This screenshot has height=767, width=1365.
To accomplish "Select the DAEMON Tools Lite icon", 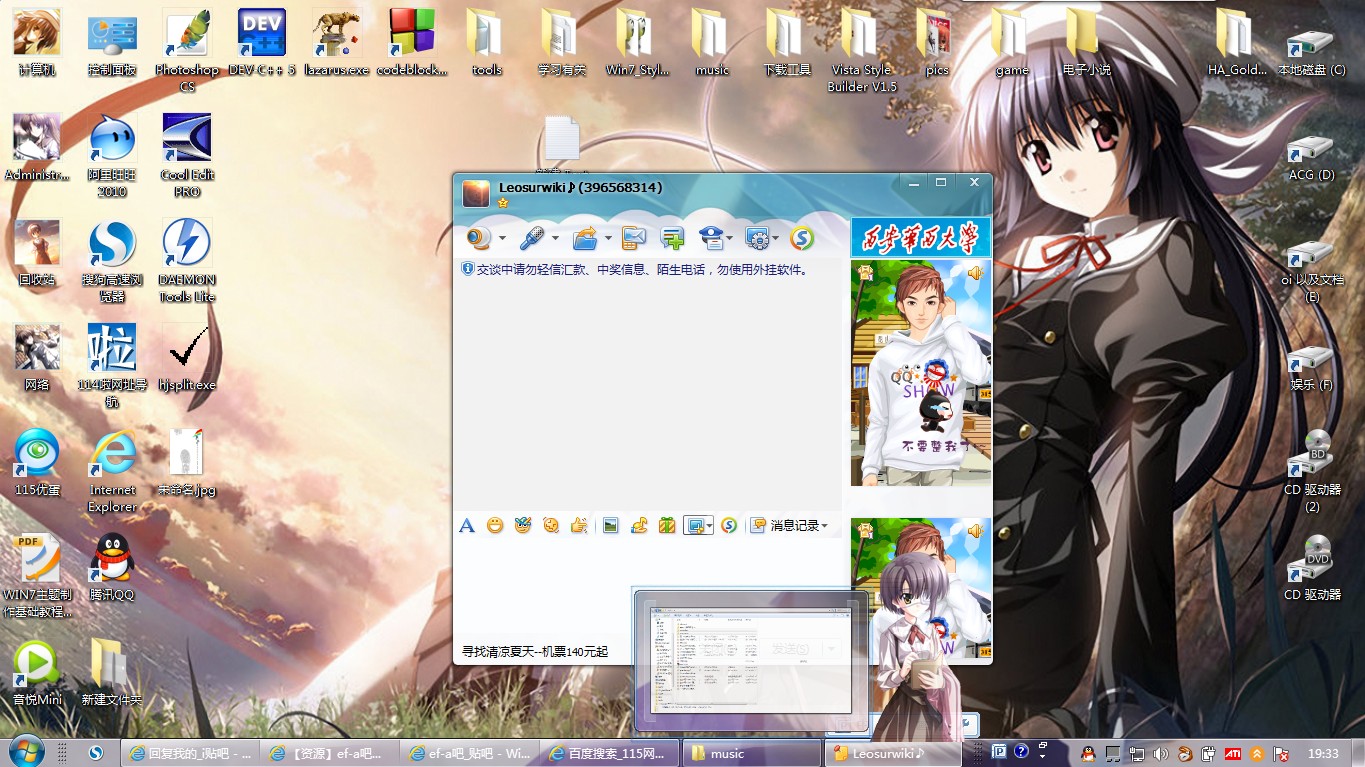I will click(187, 260).
